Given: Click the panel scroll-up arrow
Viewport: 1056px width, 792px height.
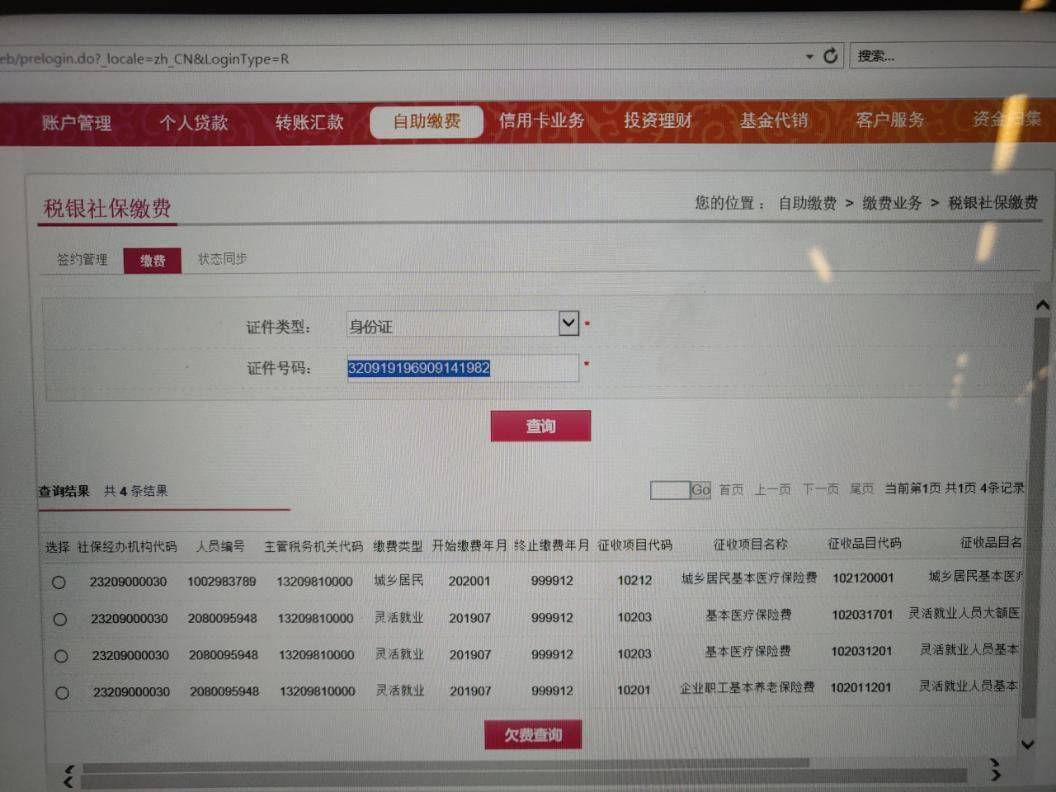Looking at the screenshot, I should 1043,306.
